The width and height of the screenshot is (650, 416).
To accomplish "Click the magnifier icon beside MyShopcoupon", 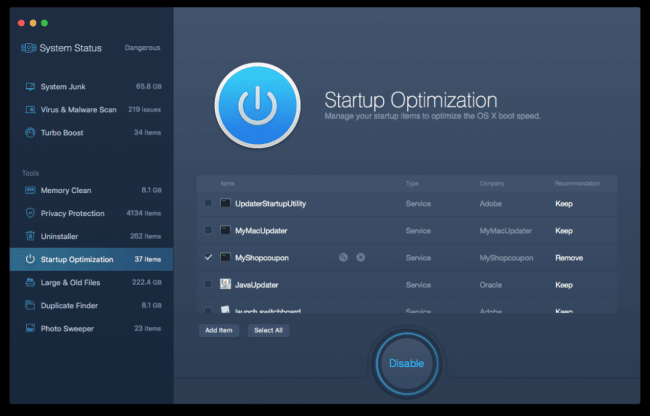I will coord(343,257).
